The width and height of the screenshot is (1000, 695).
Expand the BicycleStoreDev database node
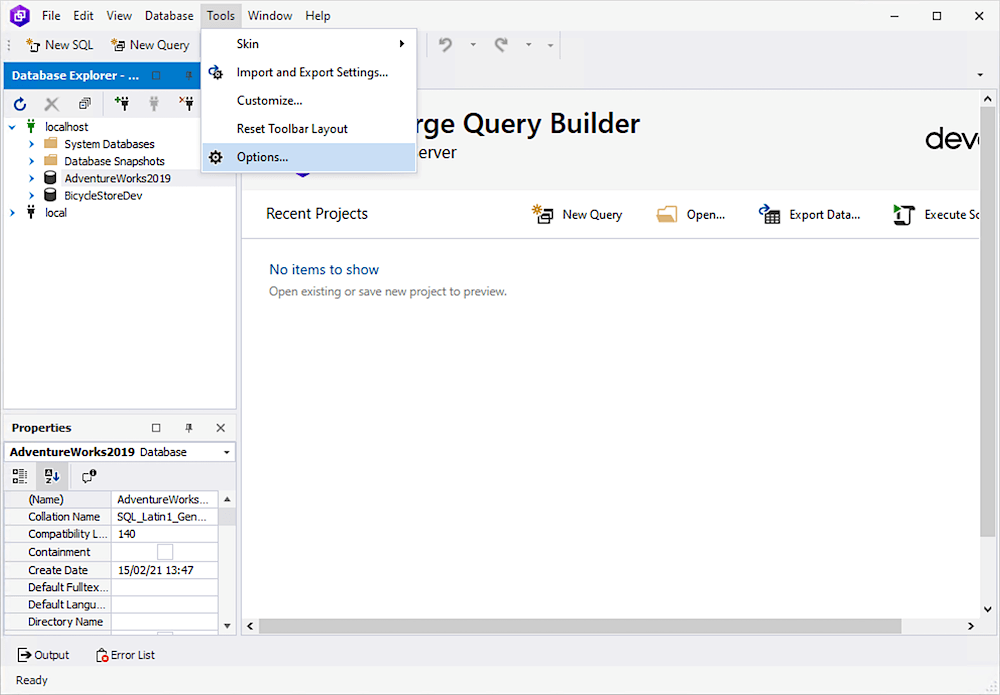point(31,196)
